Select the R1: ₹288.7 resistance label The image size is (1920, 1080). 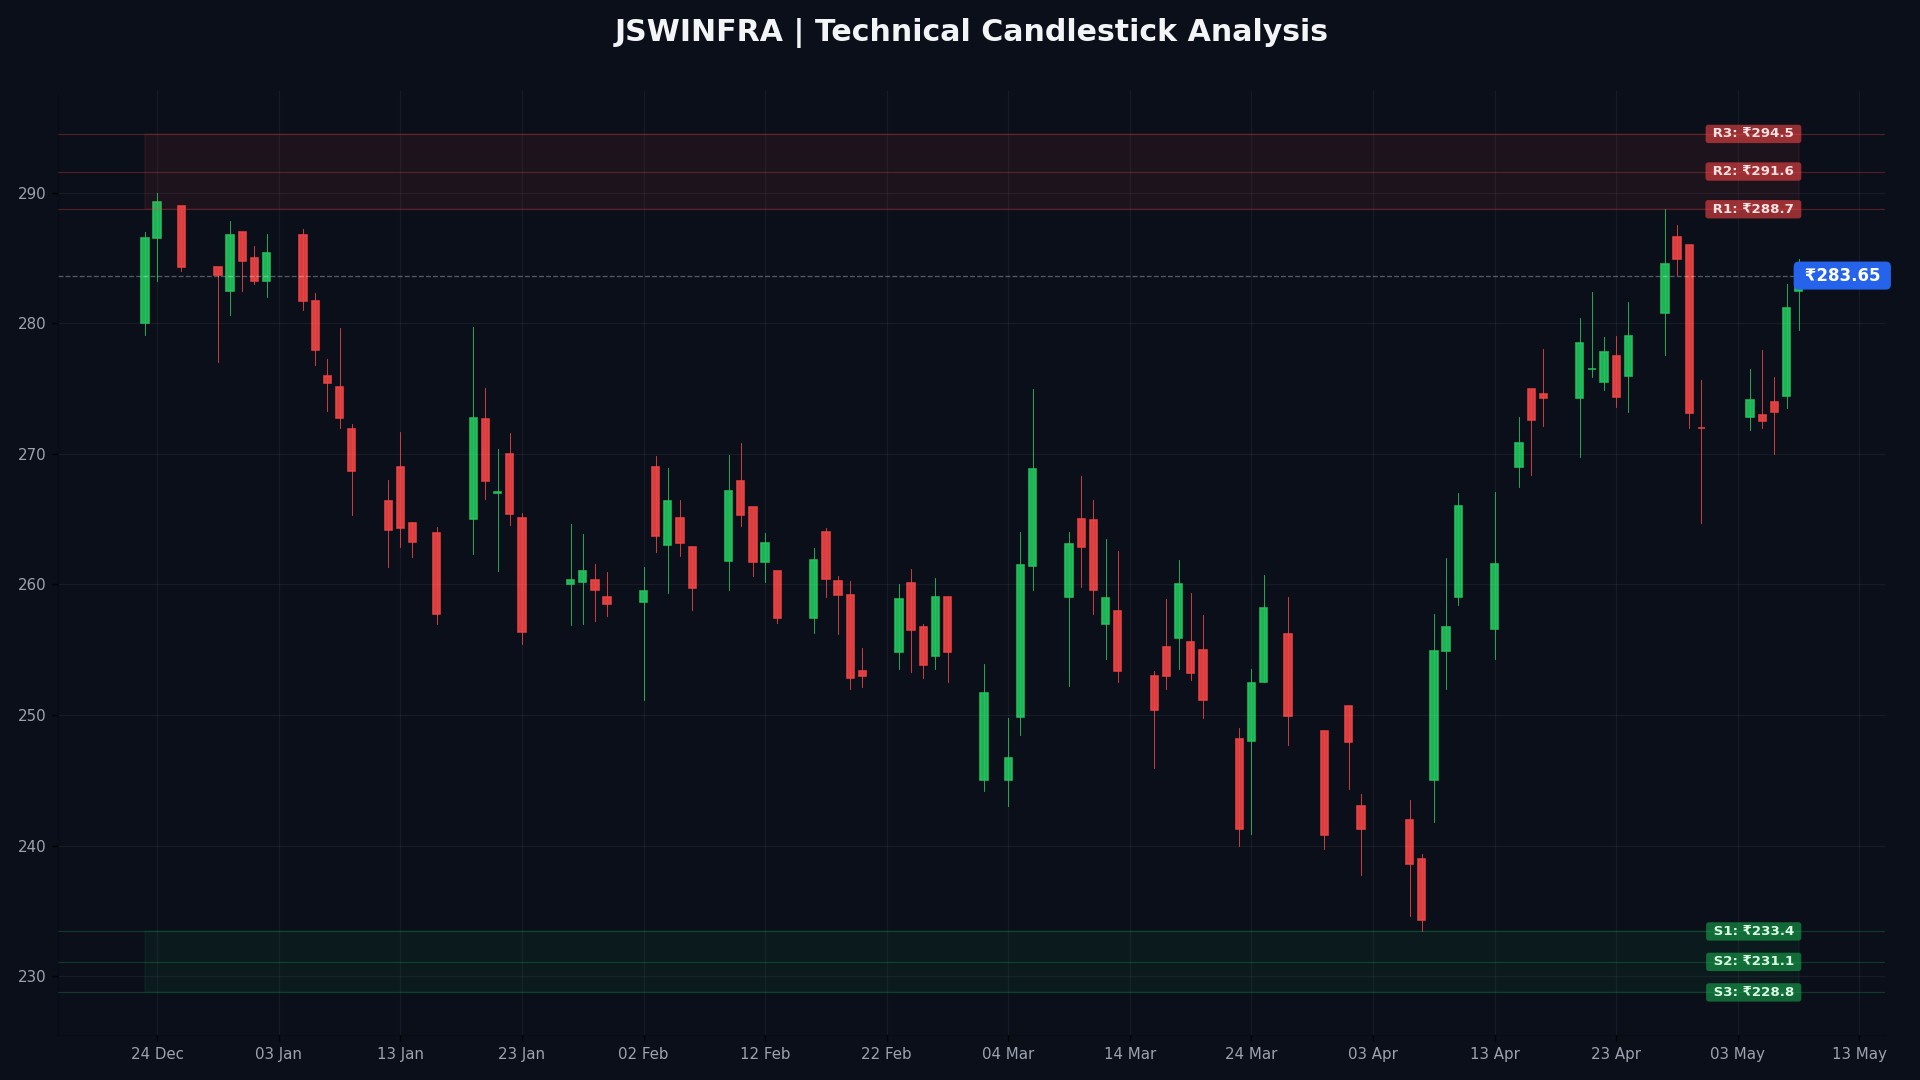[1753, 209]
